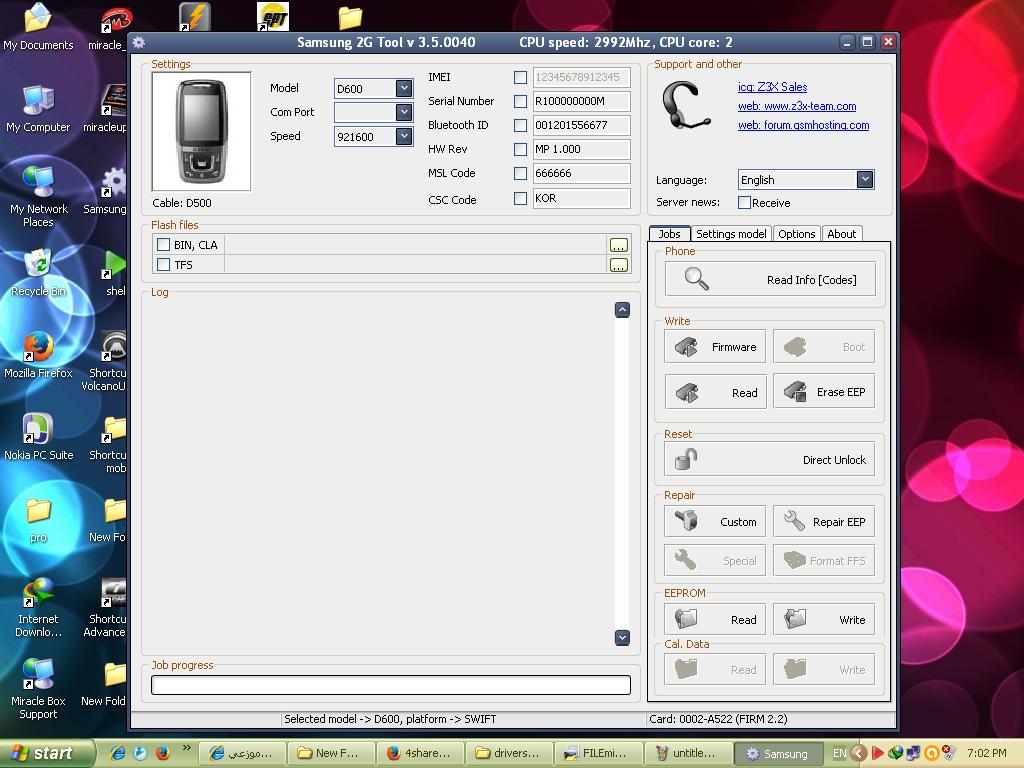Switch to 4share taskbar window
The image size is (1024, 768).
click(x=419, y=753)
